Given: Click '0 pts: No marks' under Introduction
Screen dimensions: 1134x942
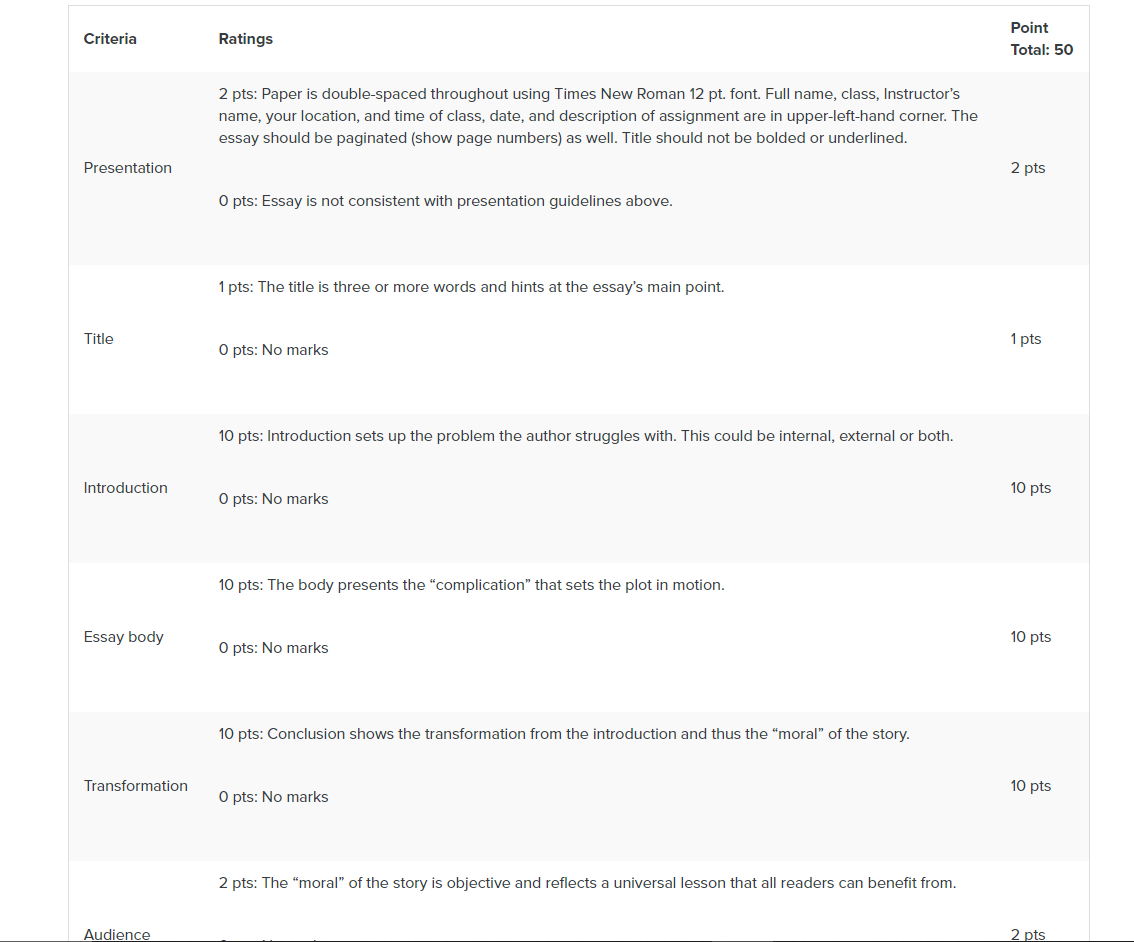Looking at the screenshot, I should pos(273,499).
